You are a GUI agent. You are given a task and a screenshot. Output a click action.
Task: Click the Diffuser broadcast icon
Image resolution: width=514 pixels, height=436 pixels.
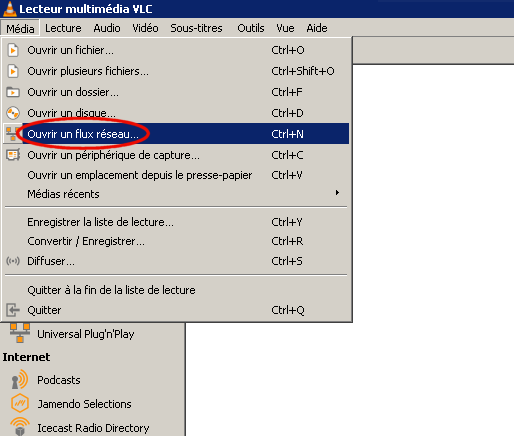click(13, 261)
